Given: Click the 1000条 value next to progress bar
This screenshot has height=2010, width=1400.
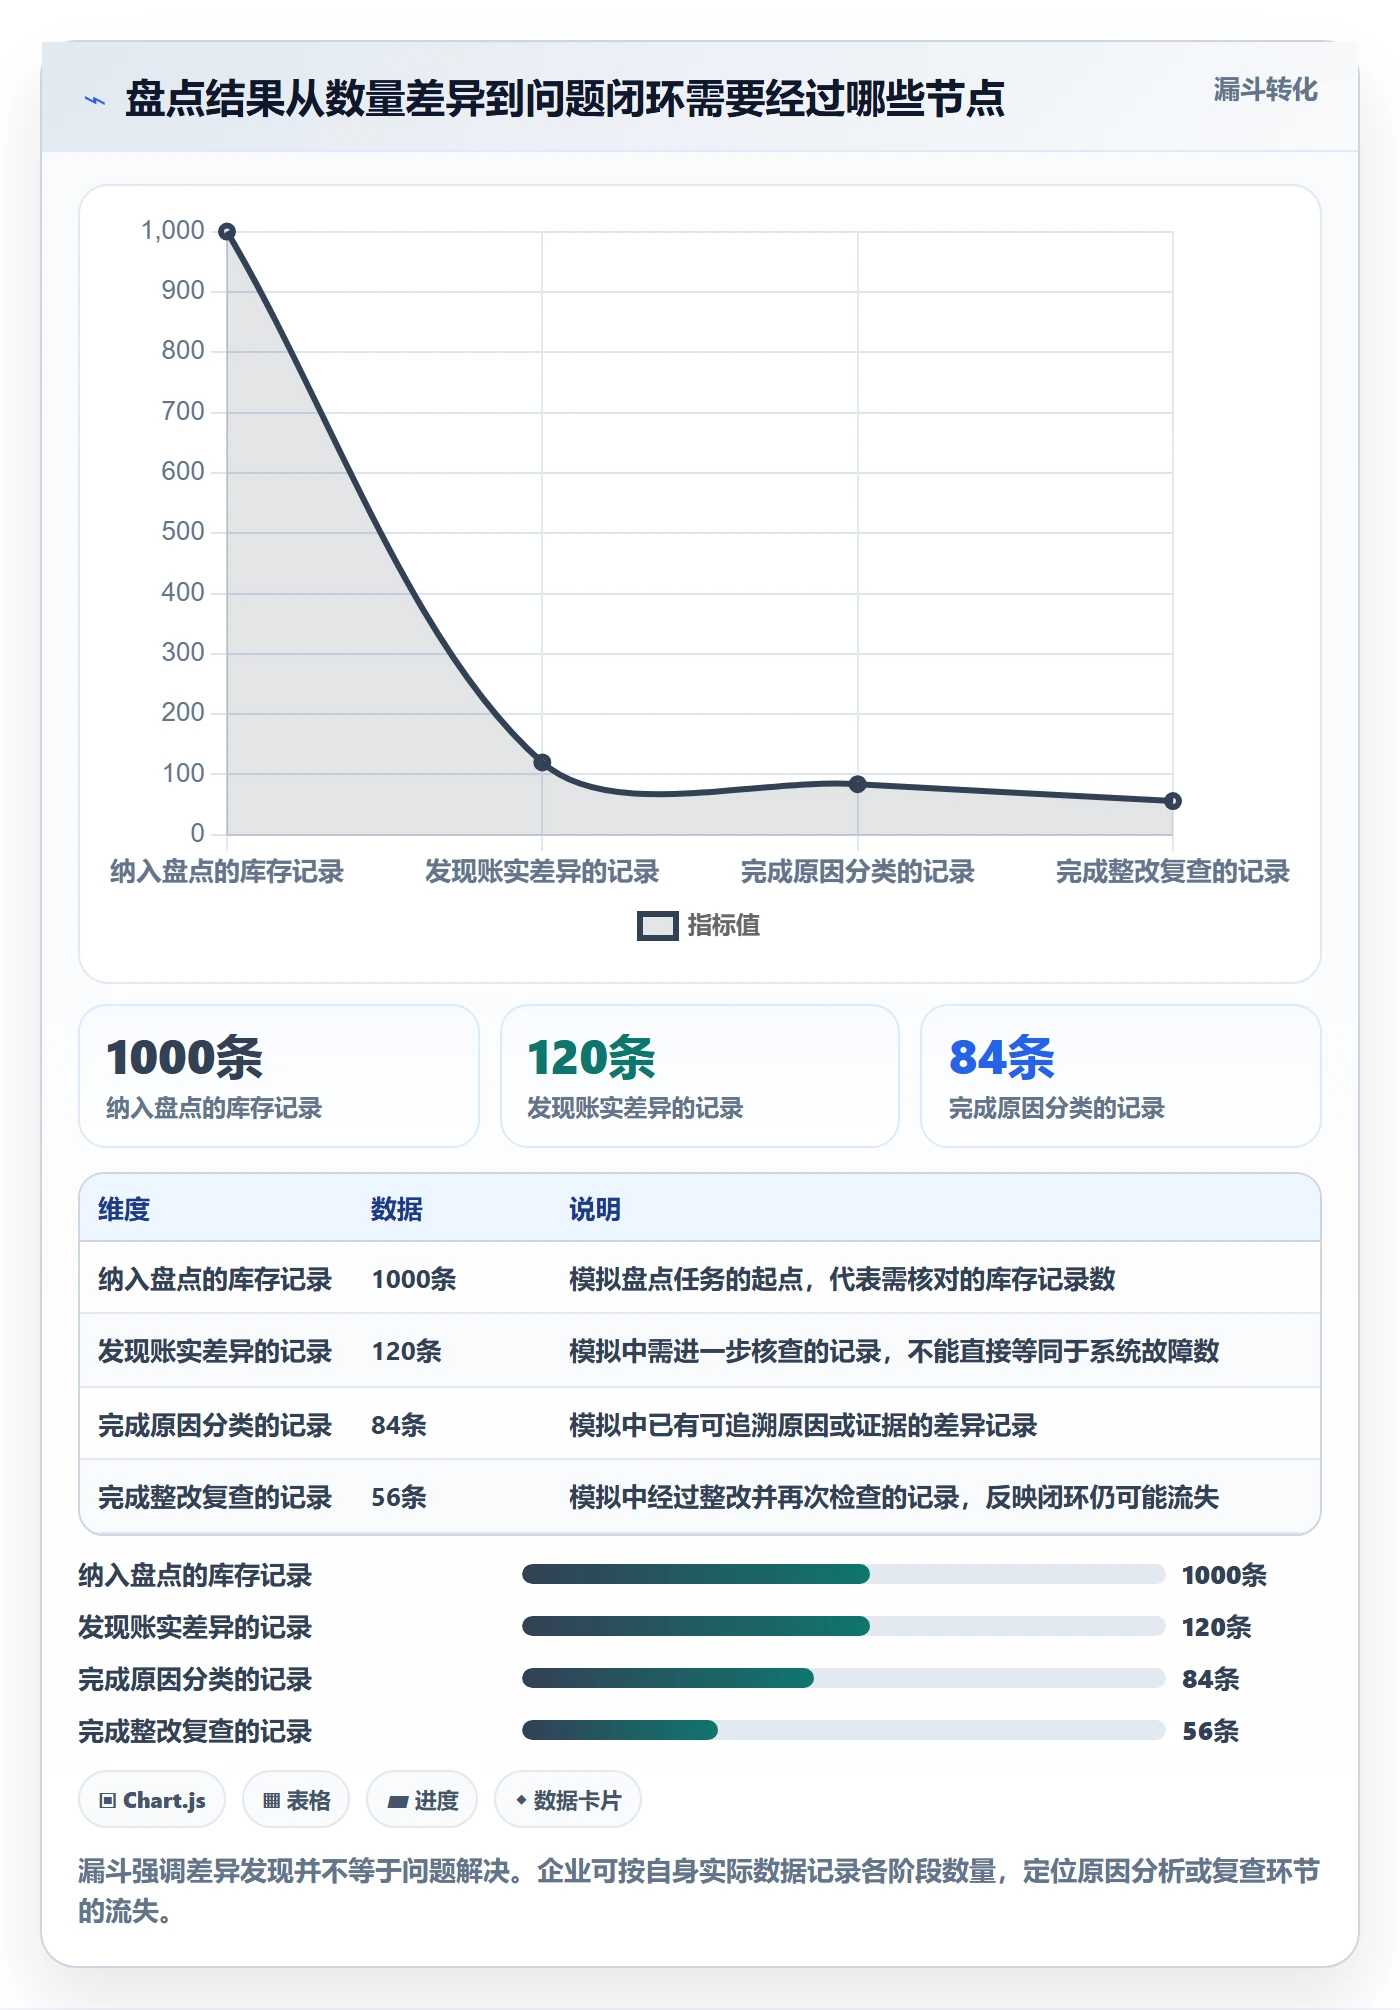Looking at the screenshot, I should pos(1224,1575).
